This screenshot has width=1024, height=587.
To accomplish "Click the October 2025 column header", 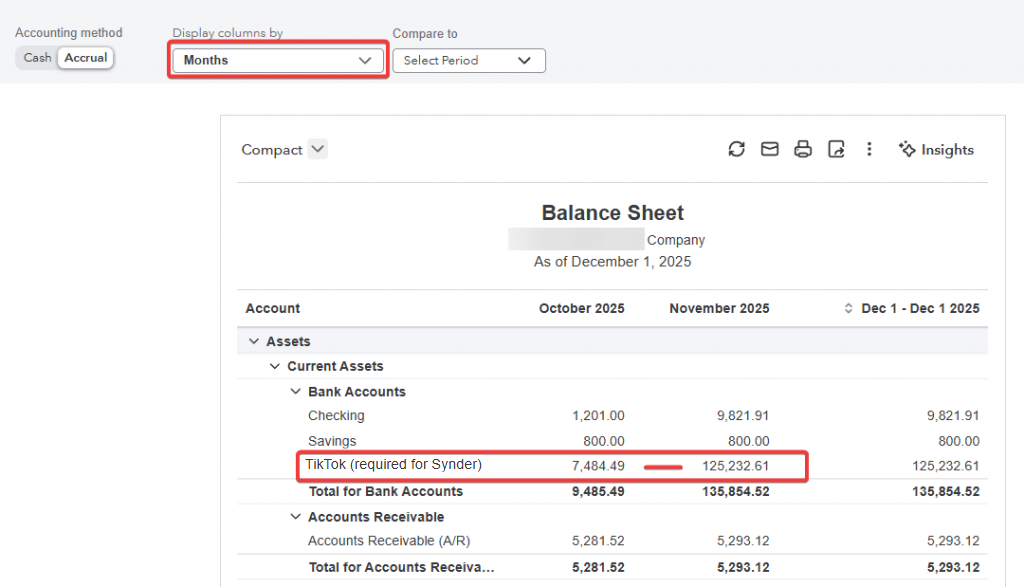I will (581, 309).
